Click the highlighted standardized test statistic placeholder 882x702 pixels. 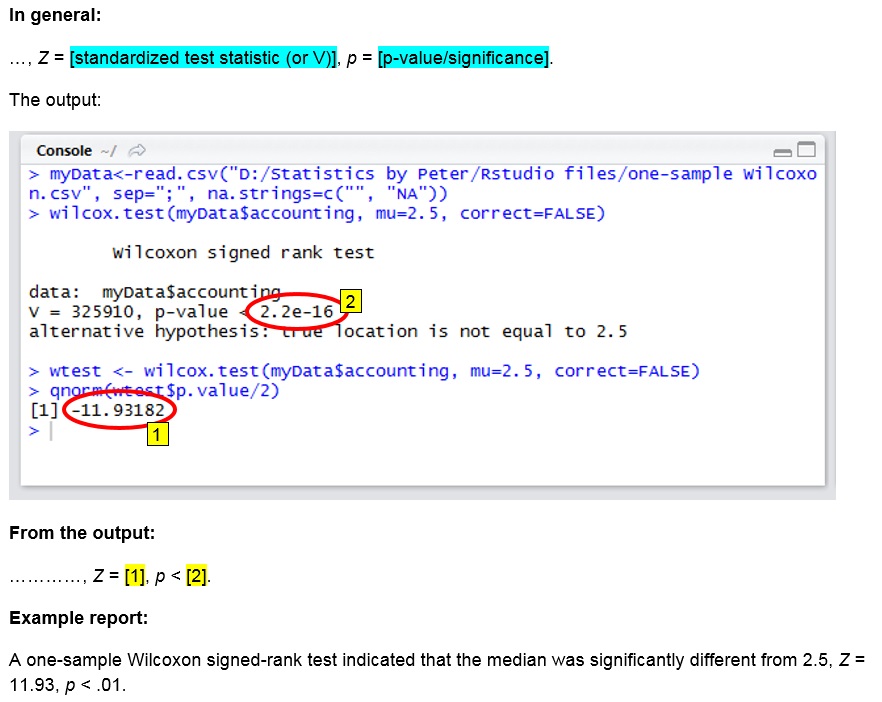coord(203,58)
